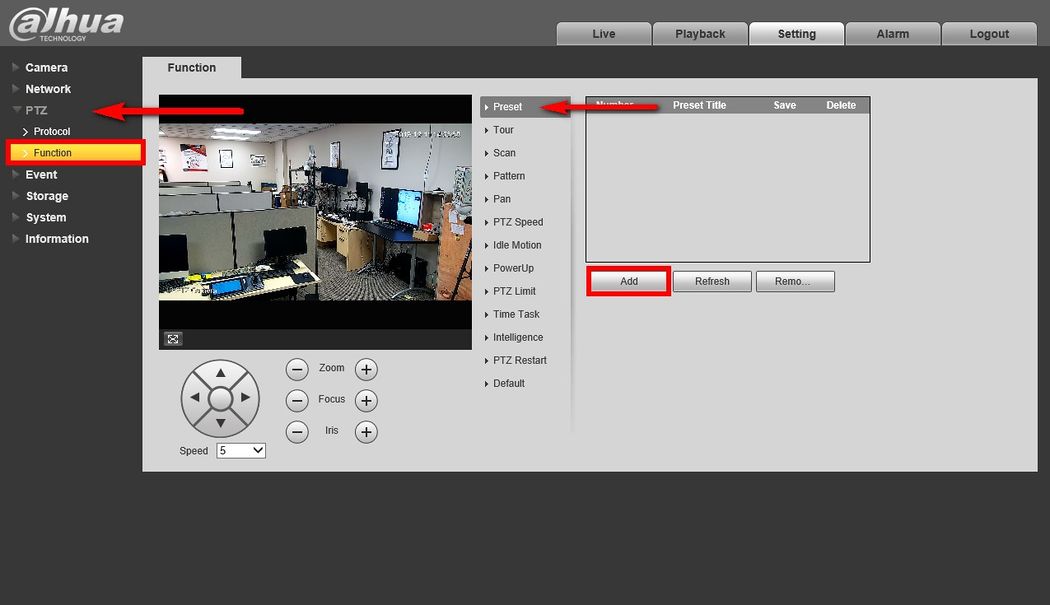Screen dimensions: 1050x605
Task: Expand the Event menu section
Action: (x=41, y=175)
